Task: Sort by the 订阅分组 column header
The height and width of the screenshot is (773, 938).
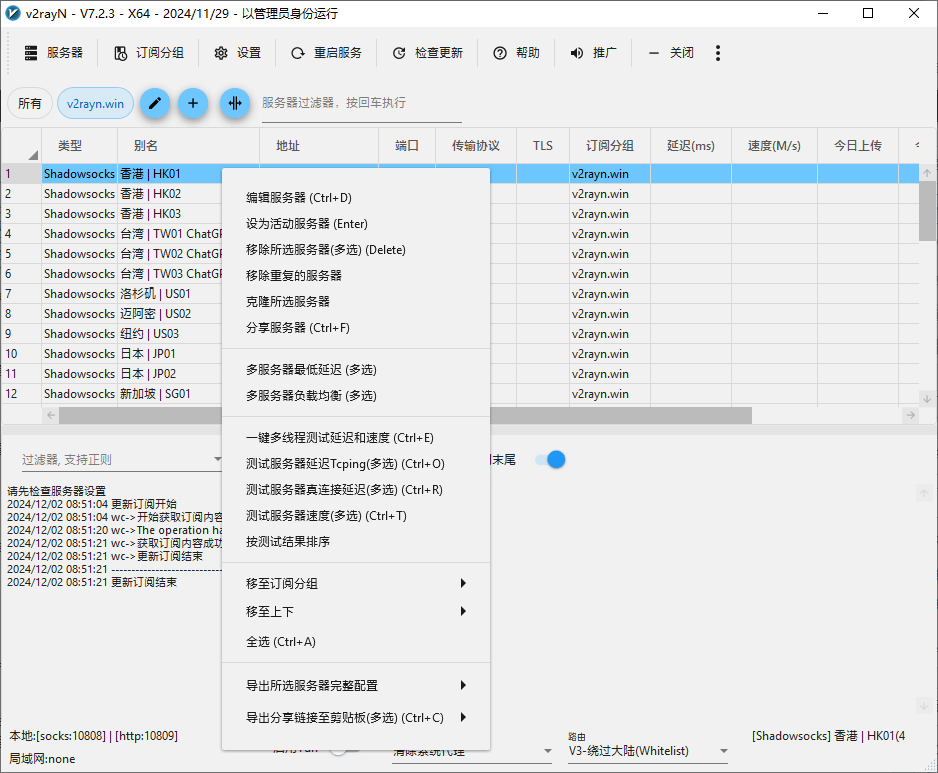Action: coord(610,145)
